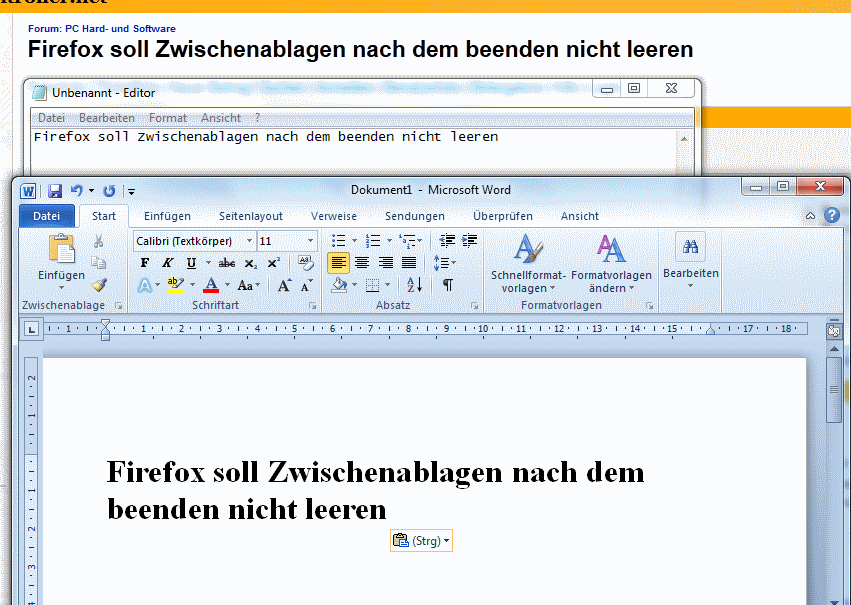Click the Sort A-Z icon

click(x=414, y=284)
